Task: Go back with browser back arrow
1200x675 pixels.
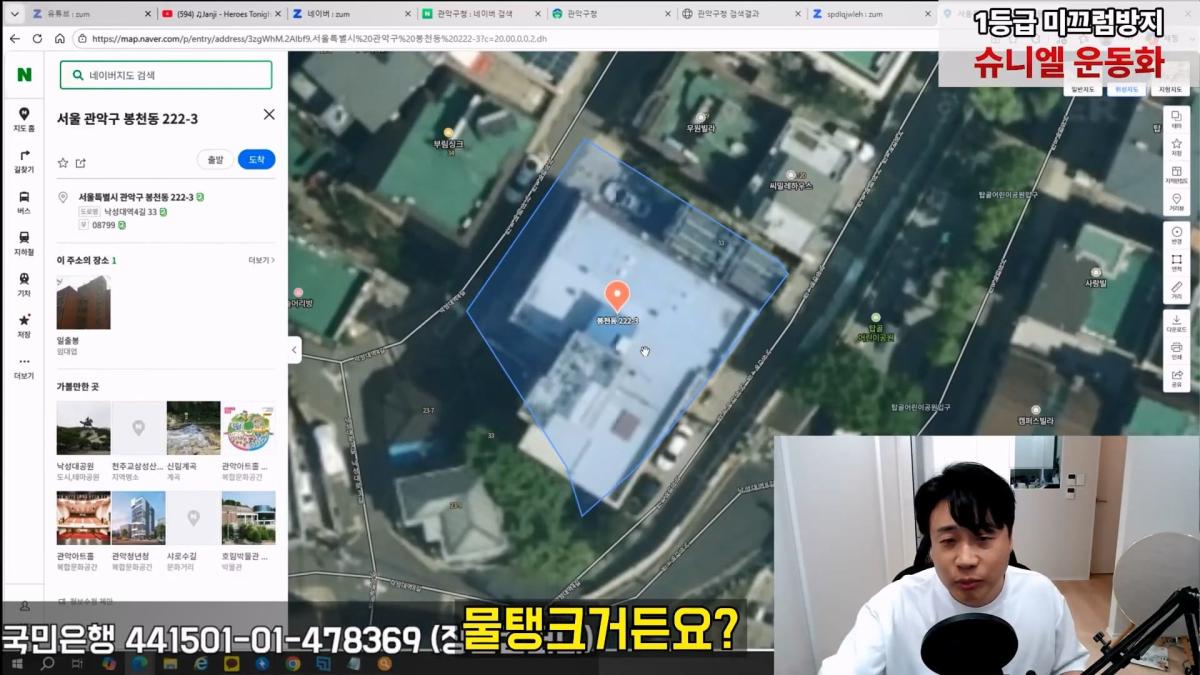Action: pyautogui.click(x=14, y=39)
